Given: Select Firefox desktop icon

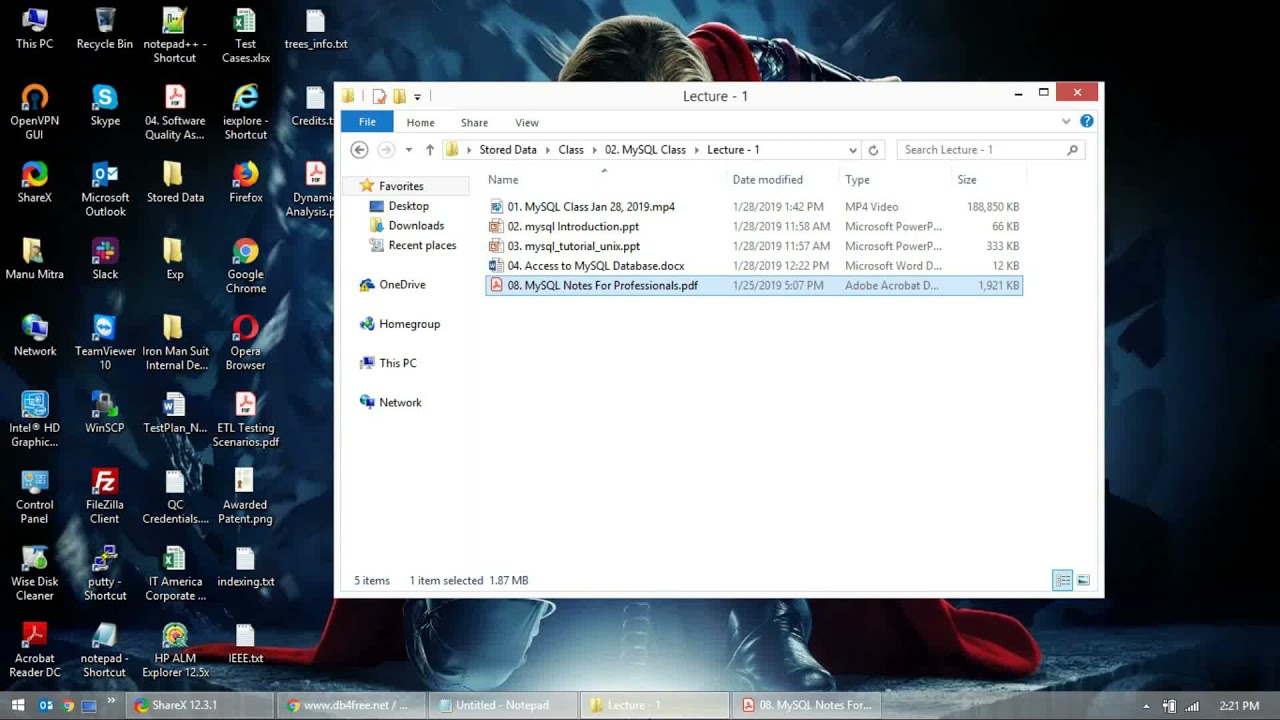Looking at the screenshot, I should 245,182.
